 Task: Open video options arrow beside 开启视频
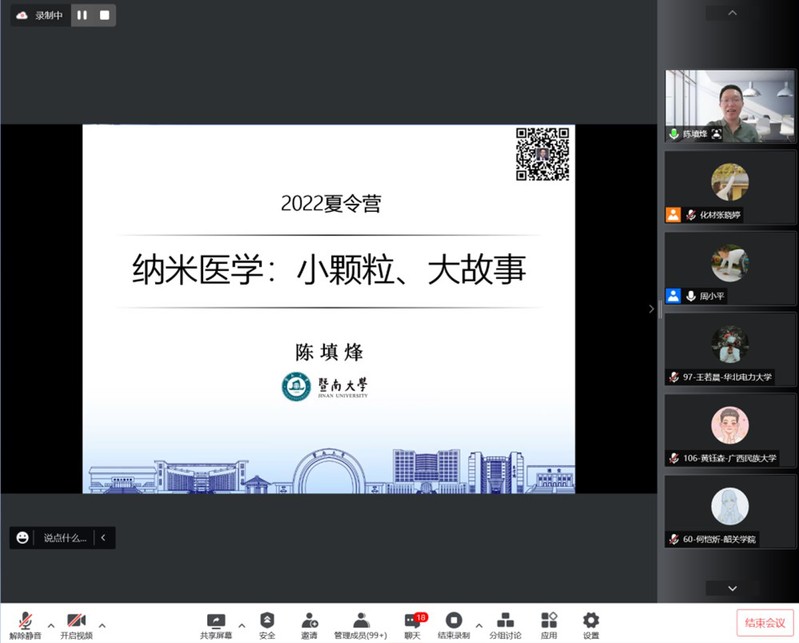coord(102,626)
